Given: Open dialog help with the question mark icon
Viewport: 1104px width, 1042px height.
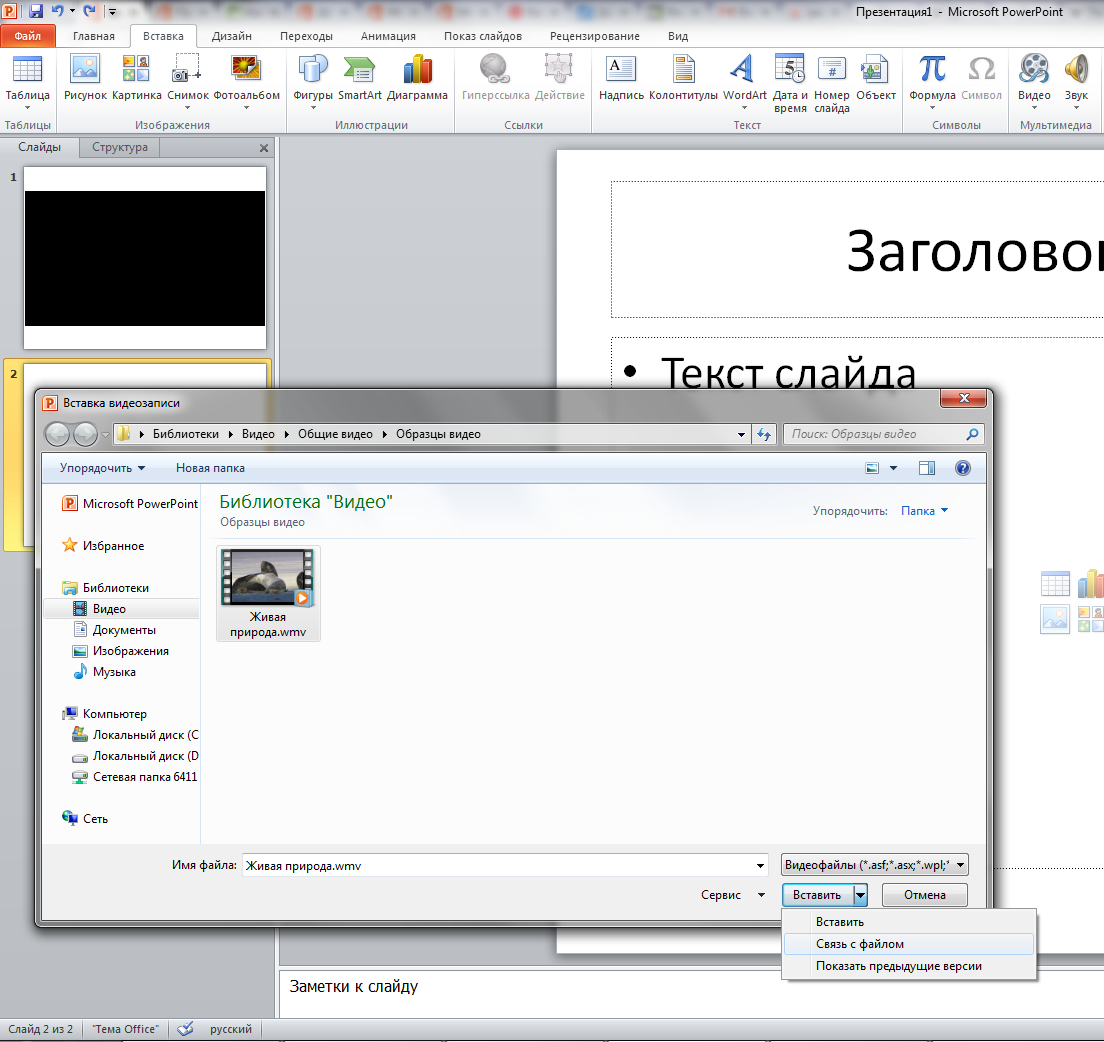Looking at the screenshot, I should 962,468.
